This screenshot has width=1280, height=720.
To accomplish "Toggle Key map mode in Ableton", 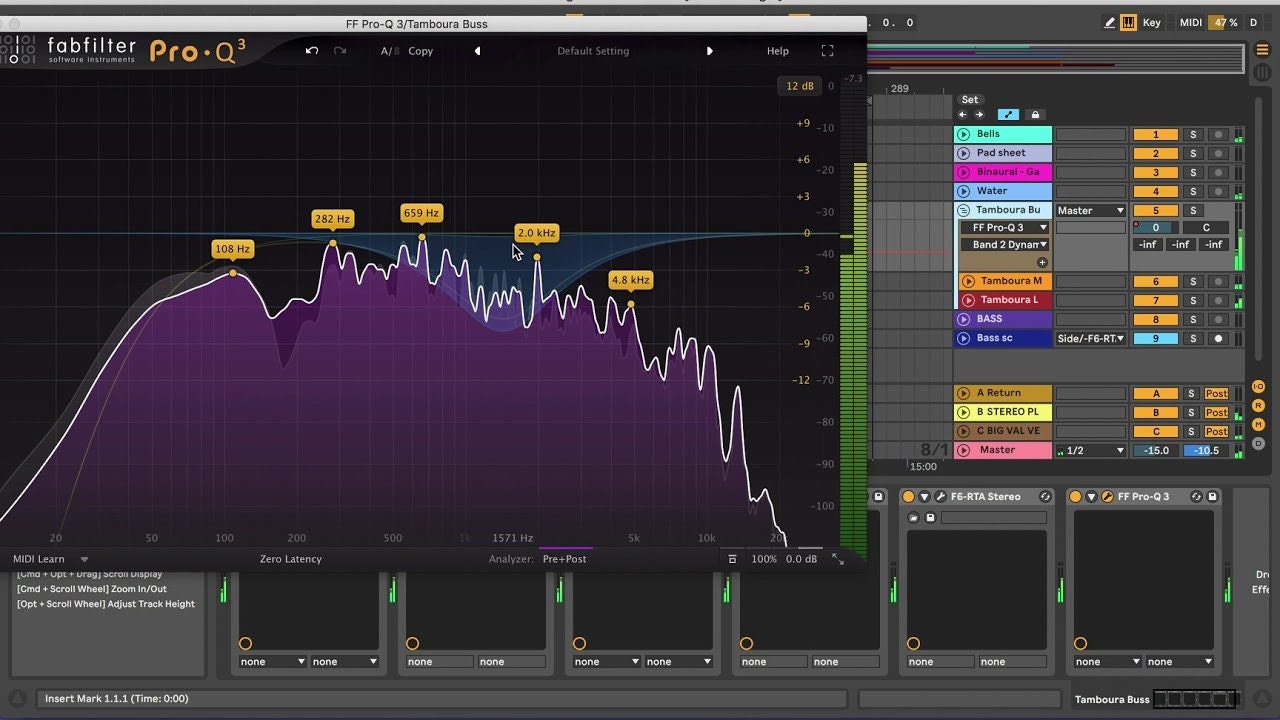I will 1152,22.
